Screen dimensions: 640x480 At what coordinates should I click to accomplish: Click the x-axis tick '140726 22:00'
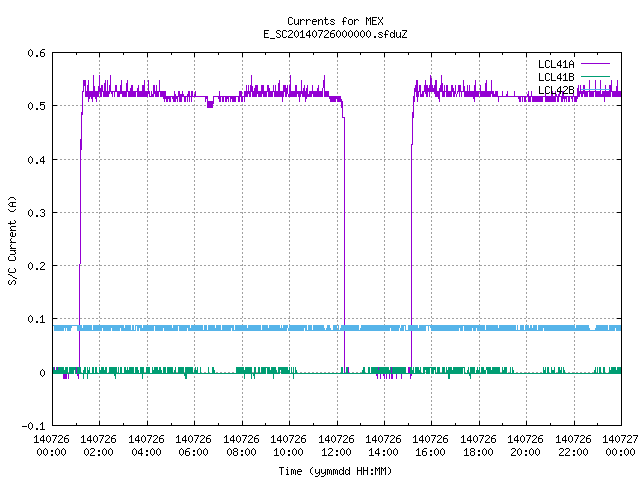pos(573,446)
